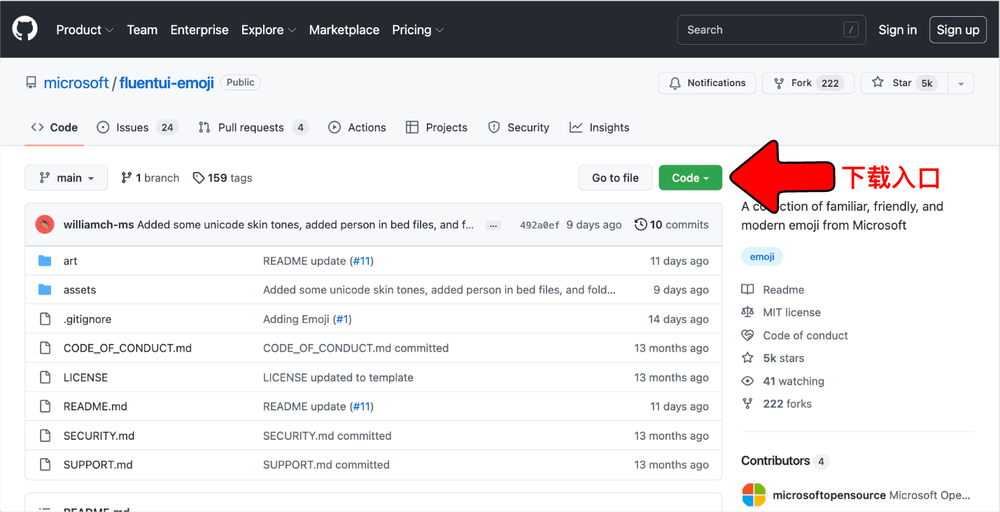
Task: Open the fluentui-emoji repository link
Action: coord(166,83)
